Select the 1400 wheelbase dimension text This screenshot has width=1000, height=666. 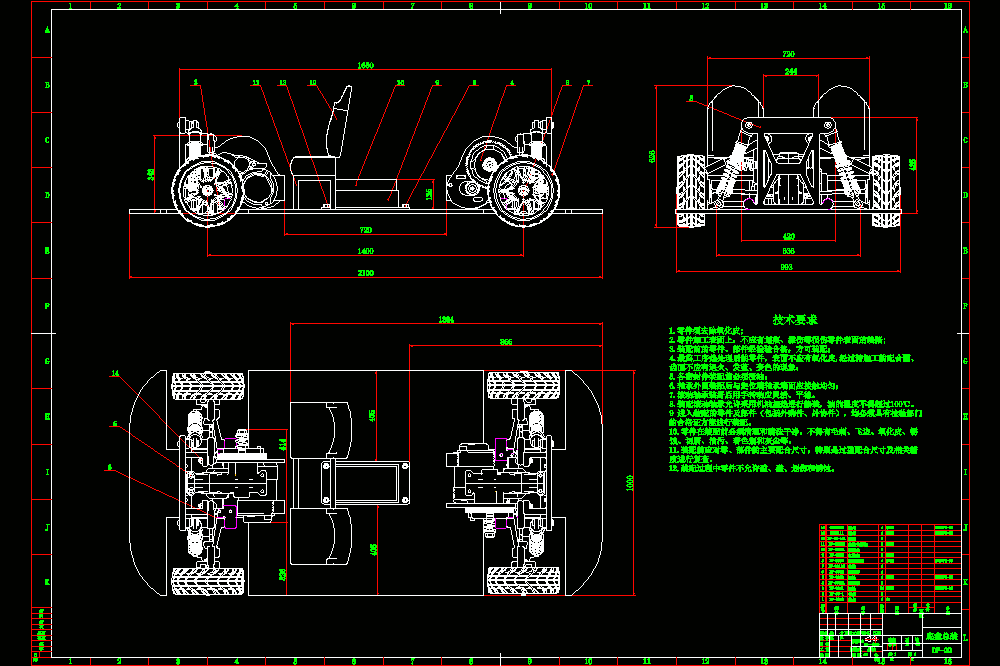[365, 251]
